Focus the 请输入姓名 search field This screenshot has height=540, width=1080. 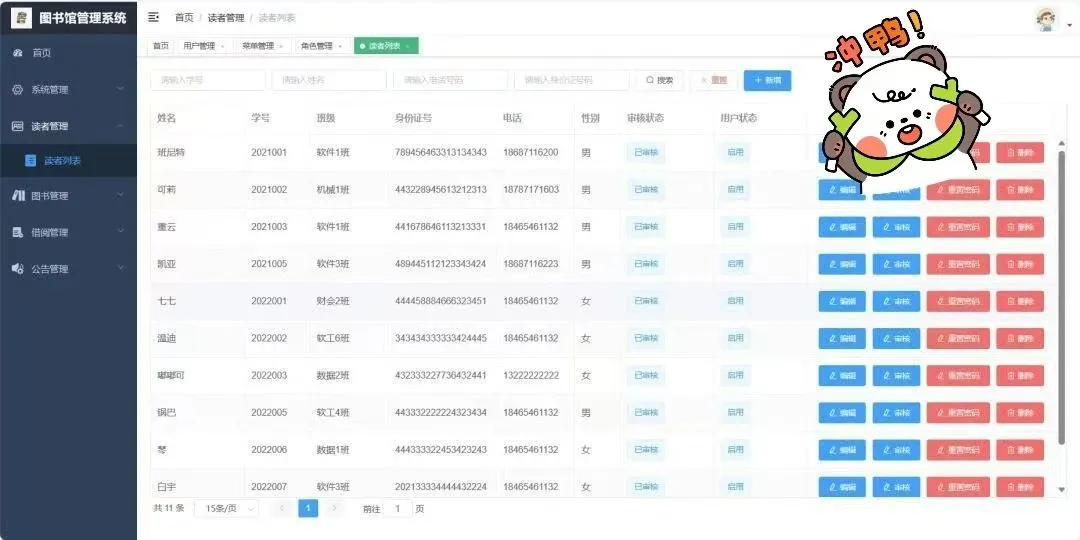click(329, 81)
